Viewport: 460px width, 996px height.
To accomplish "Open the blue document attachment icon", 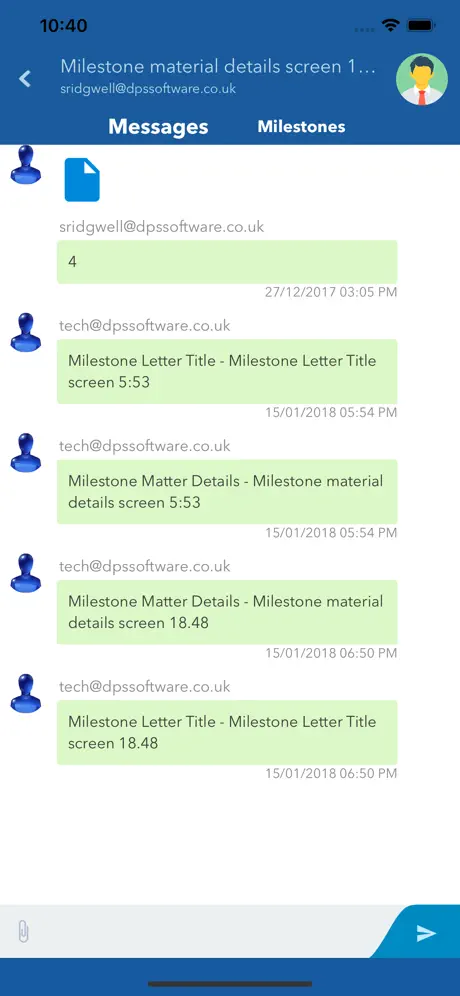I will (82, 180).
